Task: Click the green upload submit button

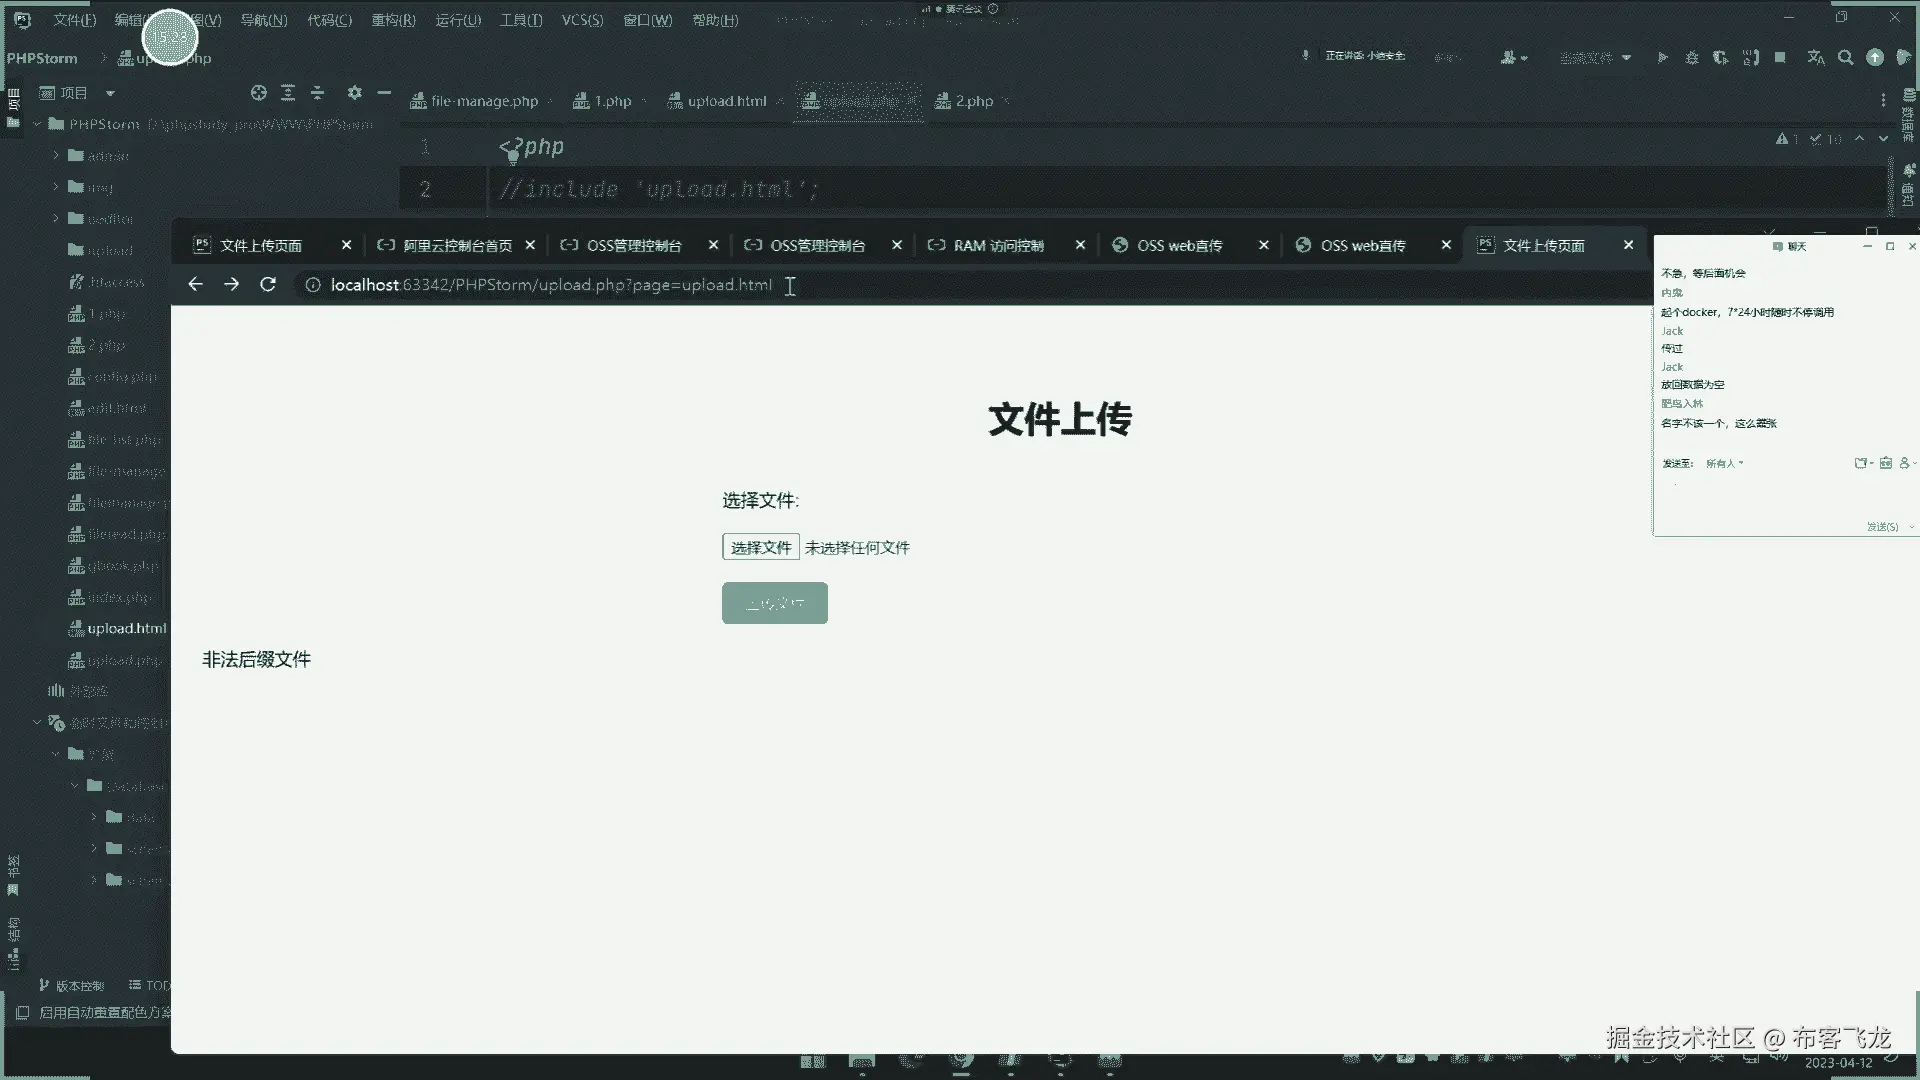Action: pyautogui.click(x=774, y=603)
